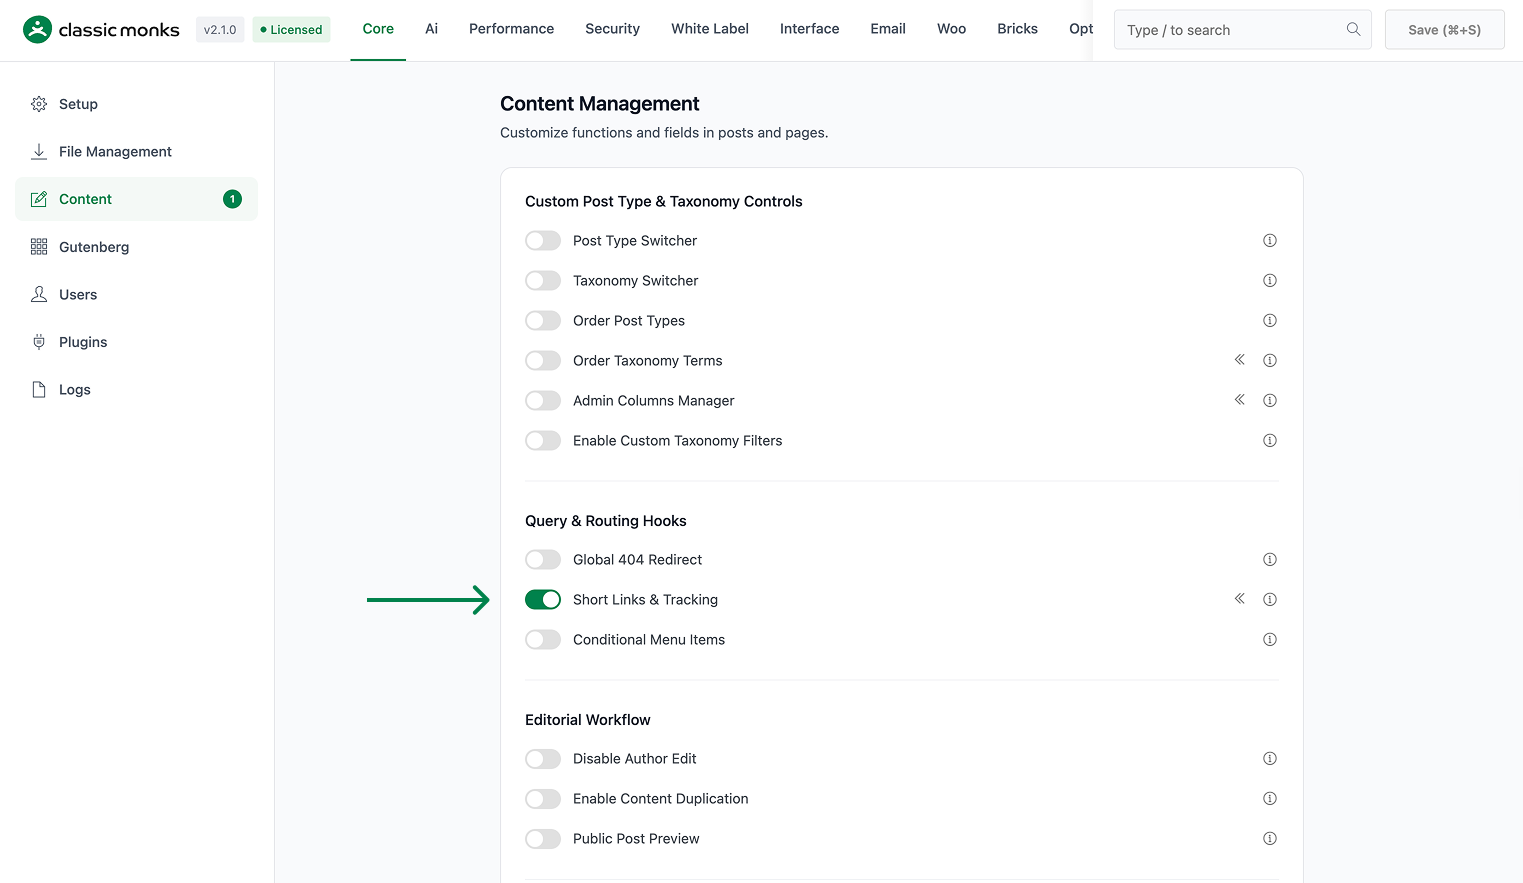Open the Interface tab

[x=809, y=29]
